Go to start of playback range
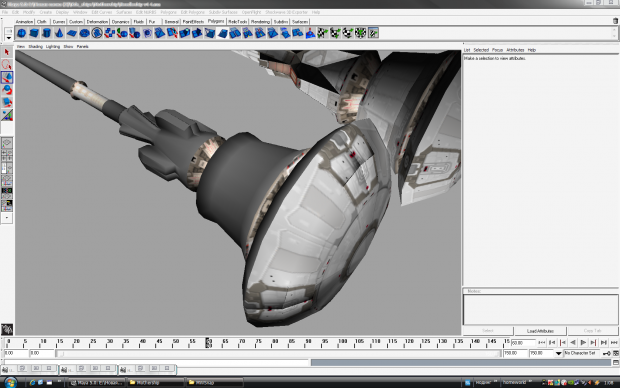This screenshot has height=388, width=620. [541, 343]
